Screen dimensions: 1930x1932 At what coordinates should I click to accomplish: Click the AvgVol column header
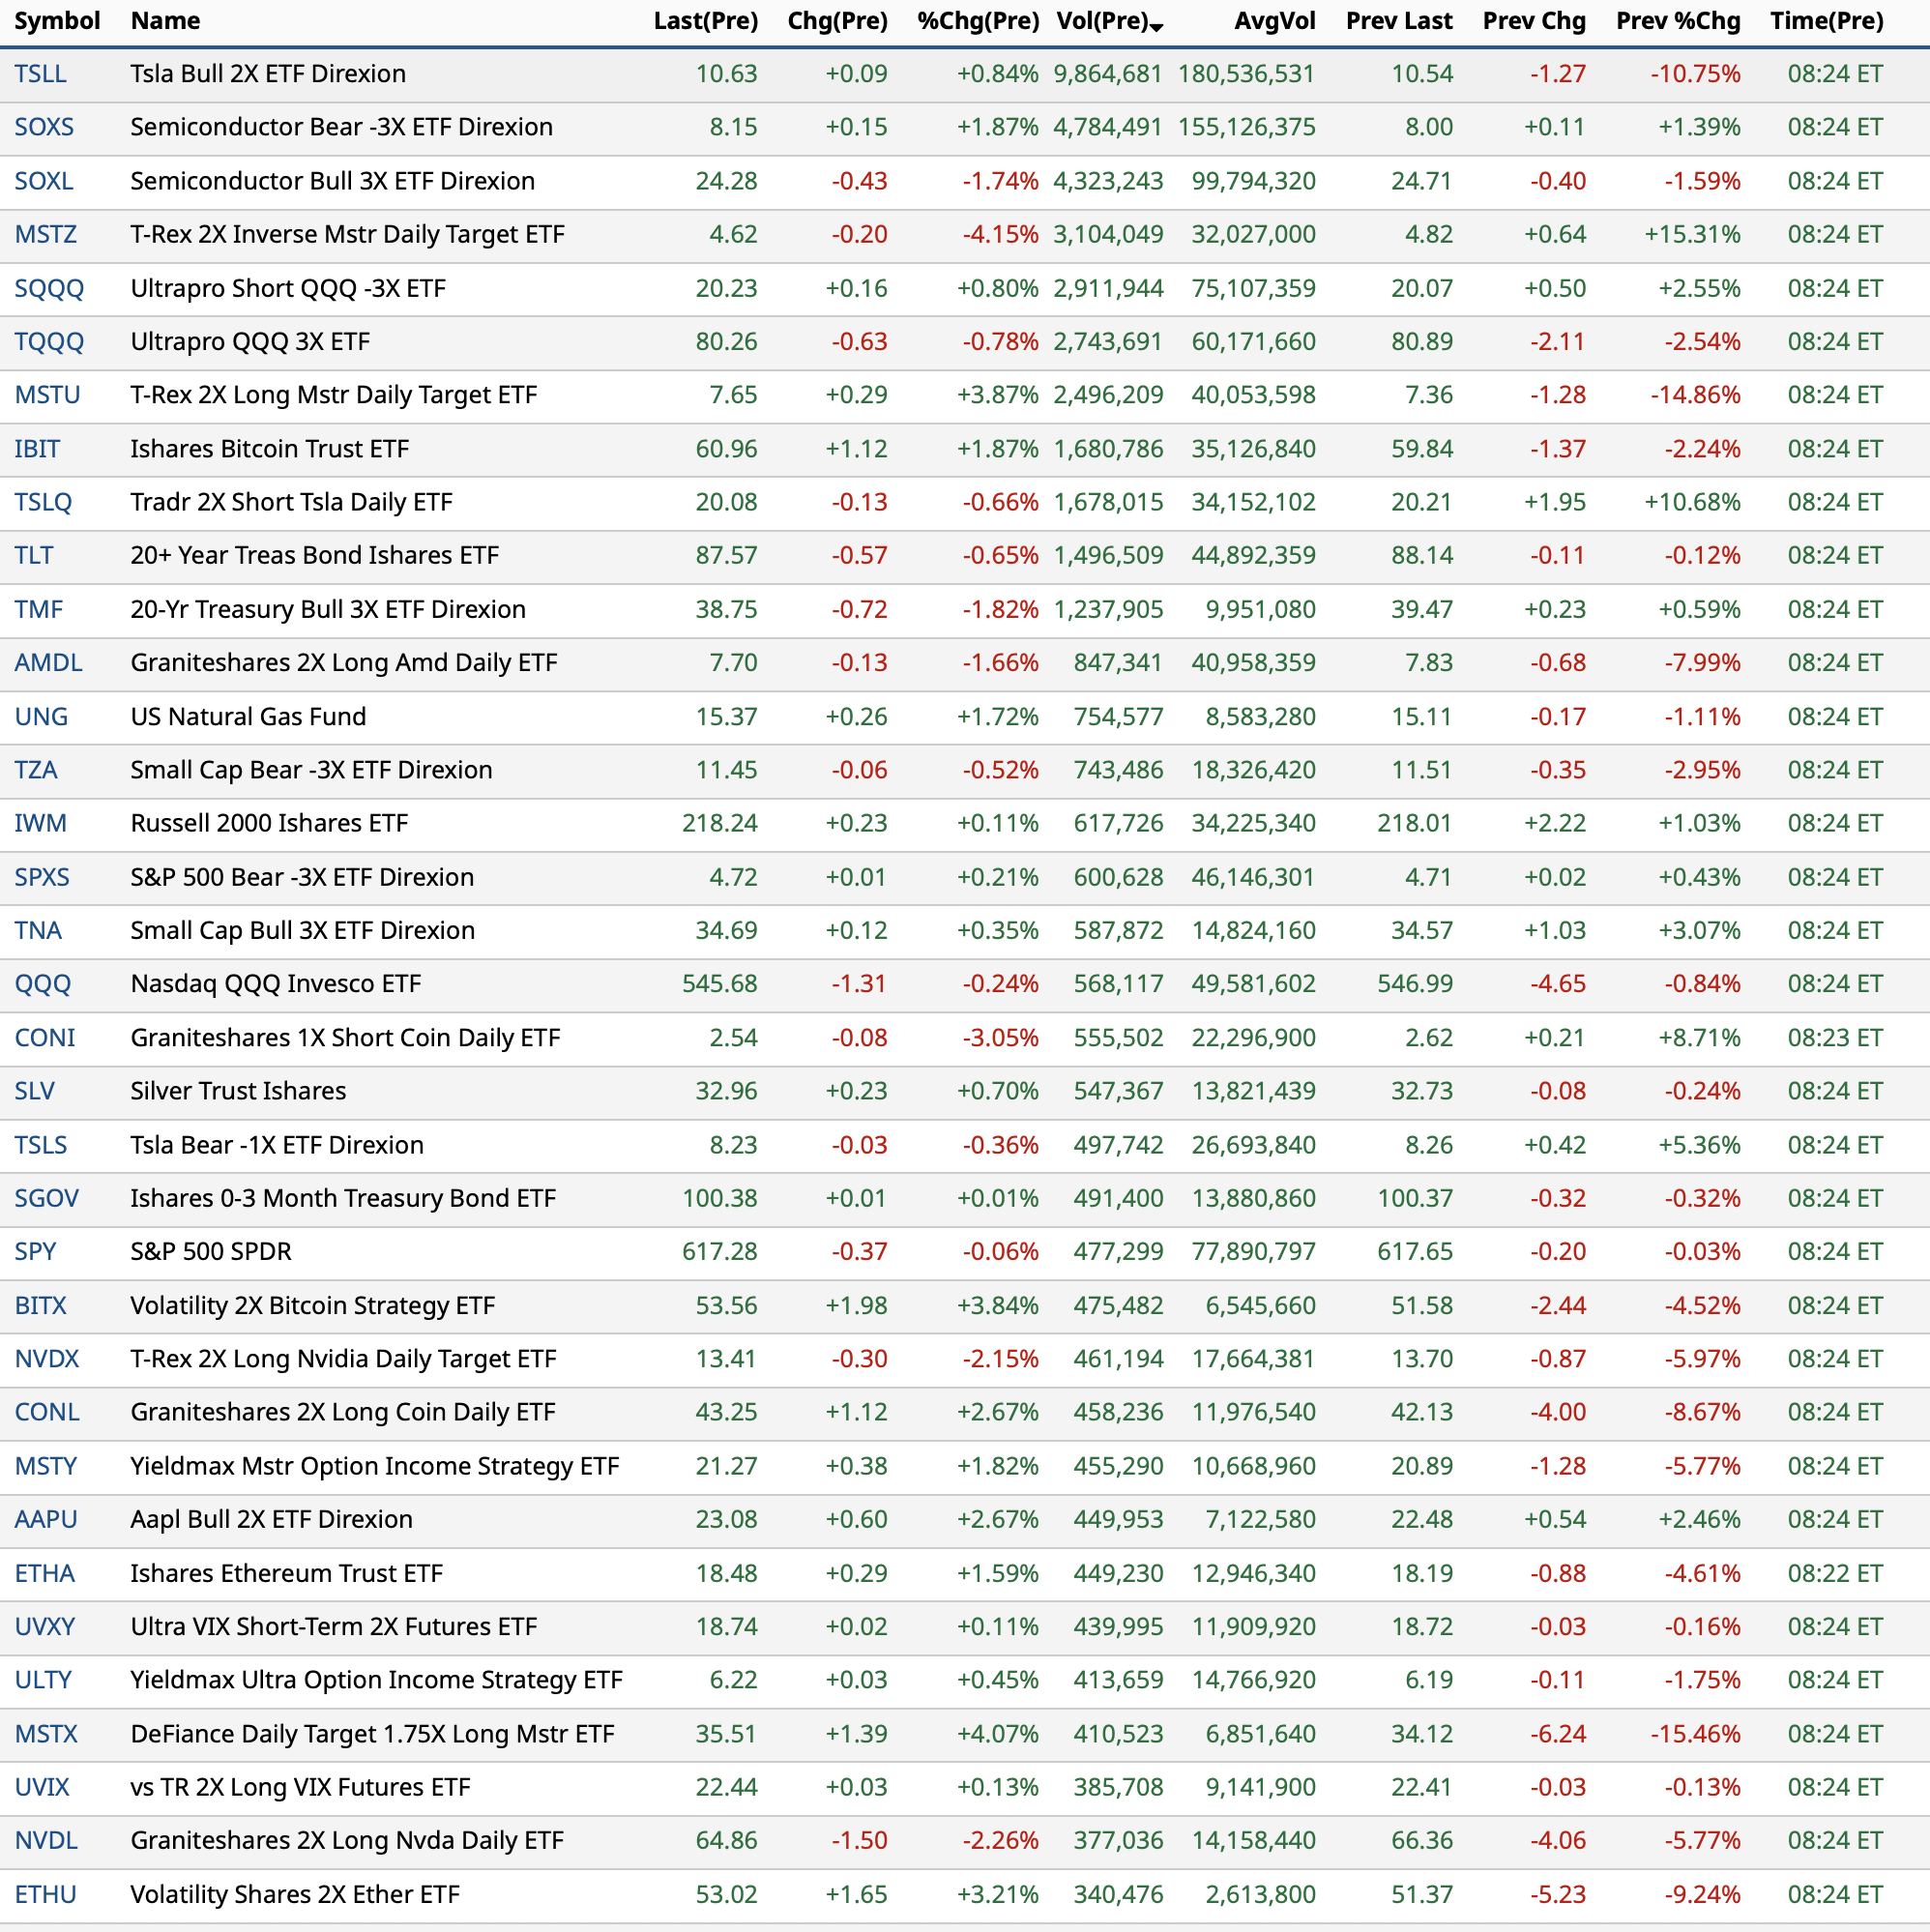[1274, 21]
